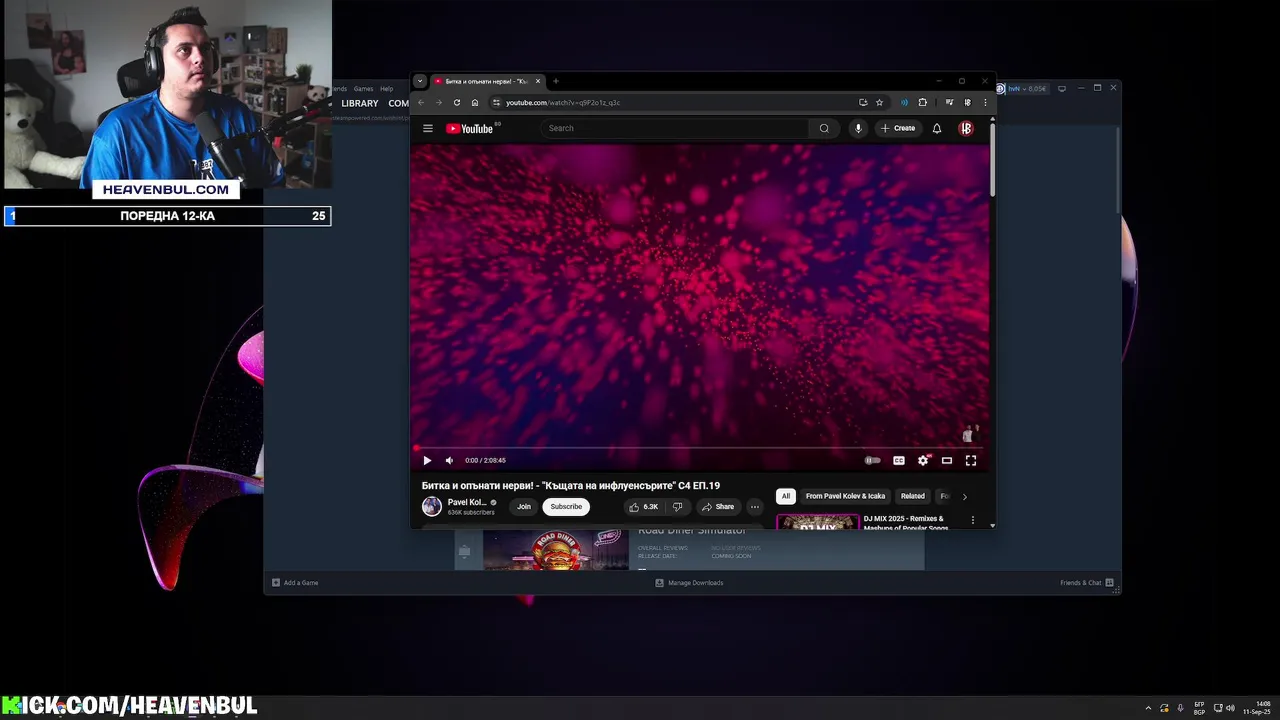Open the browser extensions puzzle icon
Viewport: 1280px width, 720px height.
tap(922, 102)
